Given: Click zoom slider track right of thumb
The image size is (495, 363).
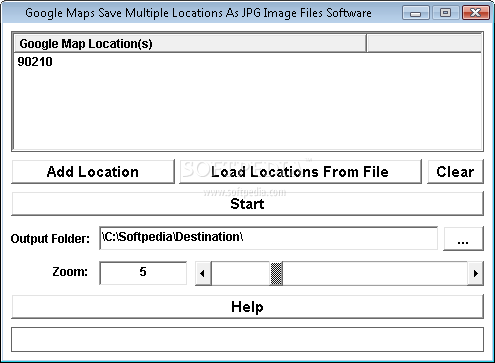Looking at the screenshot, I should coord(375,273).
